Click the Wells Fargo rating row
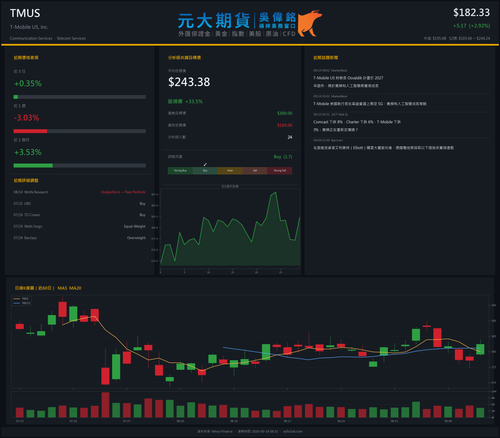Viewport: 500px width, 438px height. (80, 226)
